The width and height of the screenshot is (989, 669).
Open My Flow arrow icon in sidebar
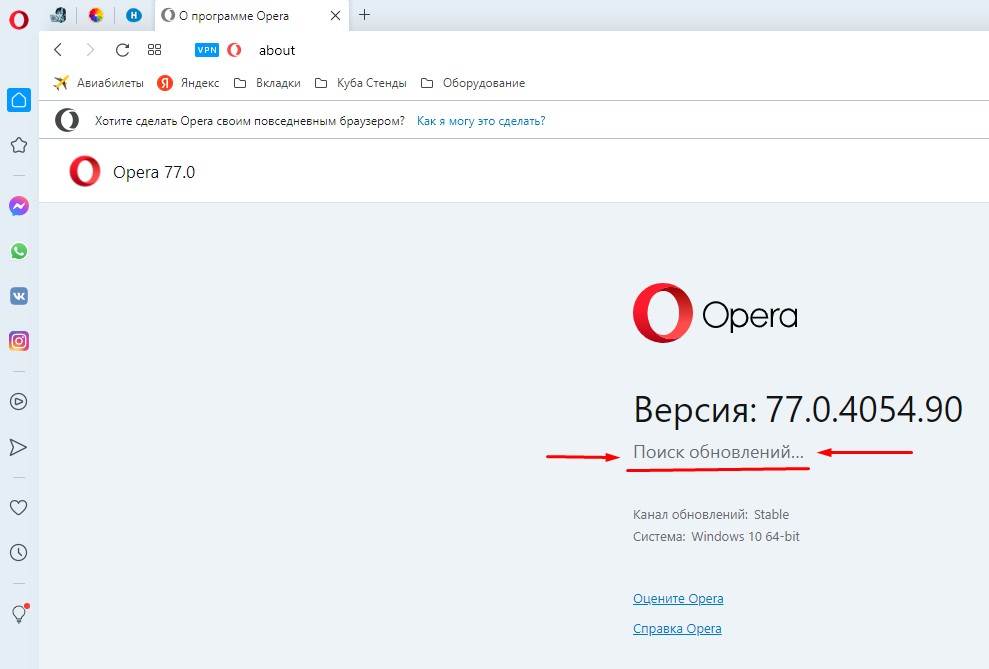[18, 447]
